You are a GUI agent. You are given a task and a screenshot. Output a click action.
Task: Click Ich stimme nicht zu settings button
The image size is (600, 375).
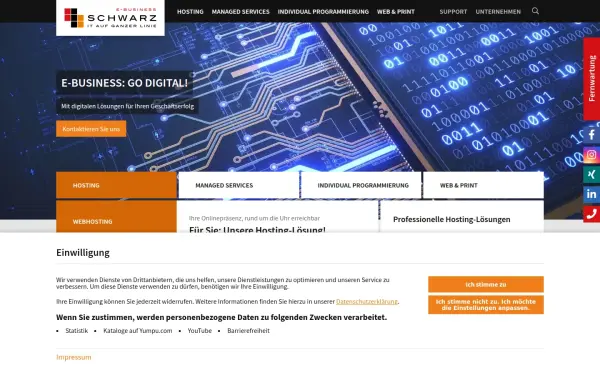(x=486, y=305)
